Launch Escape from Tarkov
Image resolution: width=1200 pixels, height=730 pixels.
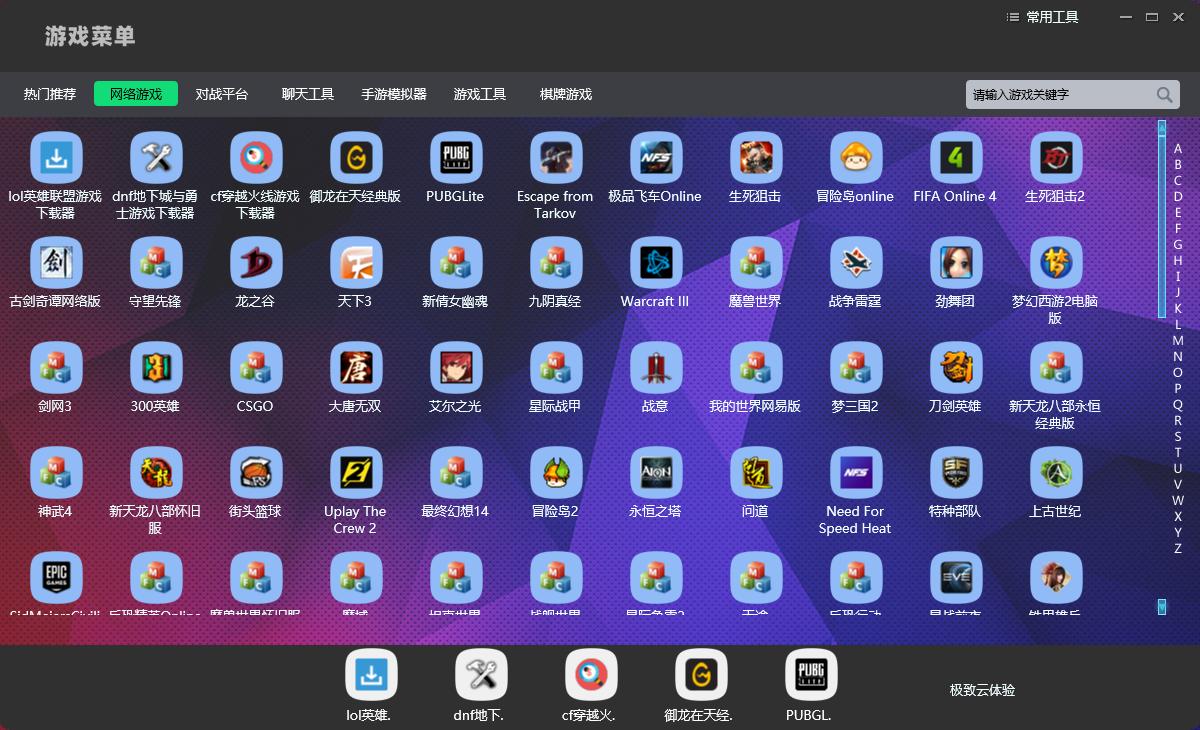click(556, 158)
